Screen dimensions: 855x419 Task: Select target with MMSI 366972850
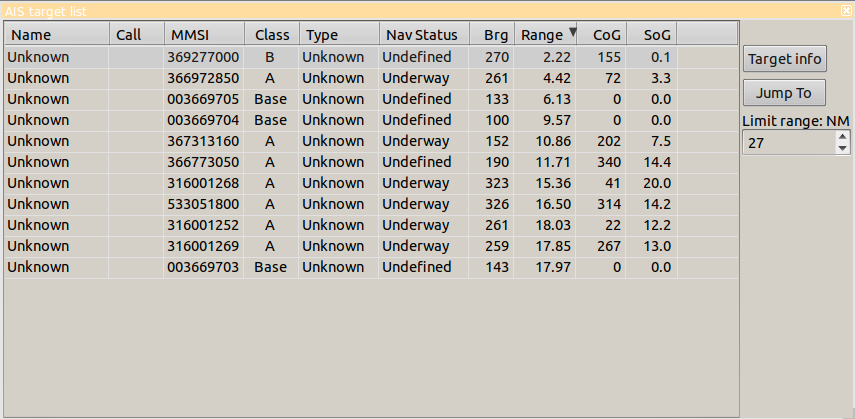tap(203, 78)
